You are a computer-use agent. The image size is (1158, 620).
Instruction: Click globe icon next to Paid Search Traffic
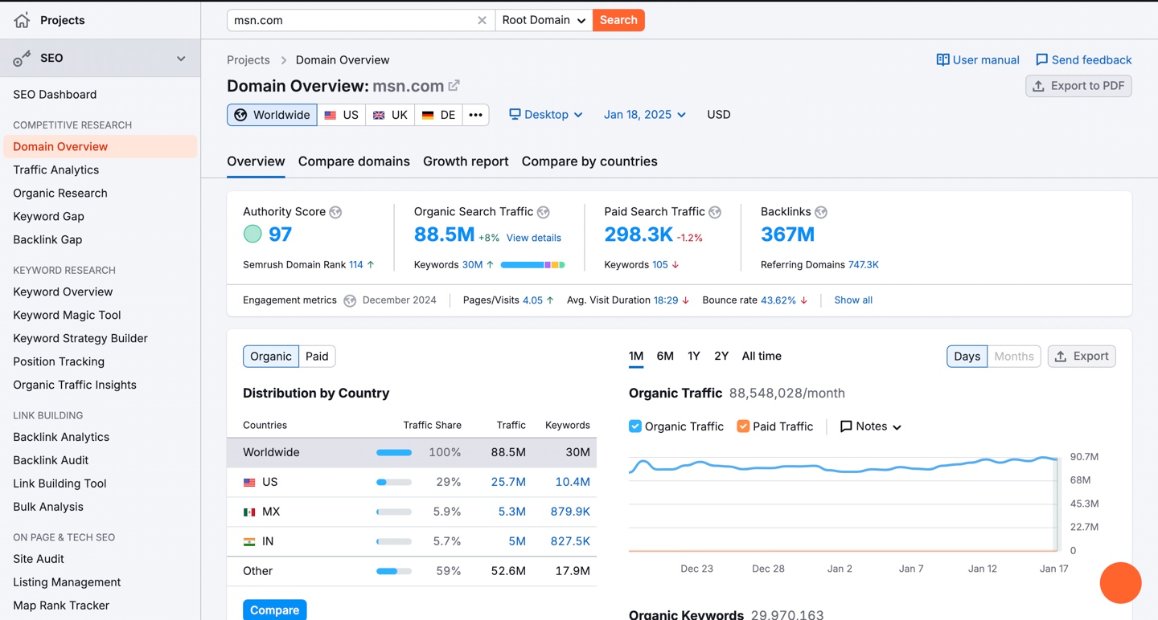pos(714,212)
